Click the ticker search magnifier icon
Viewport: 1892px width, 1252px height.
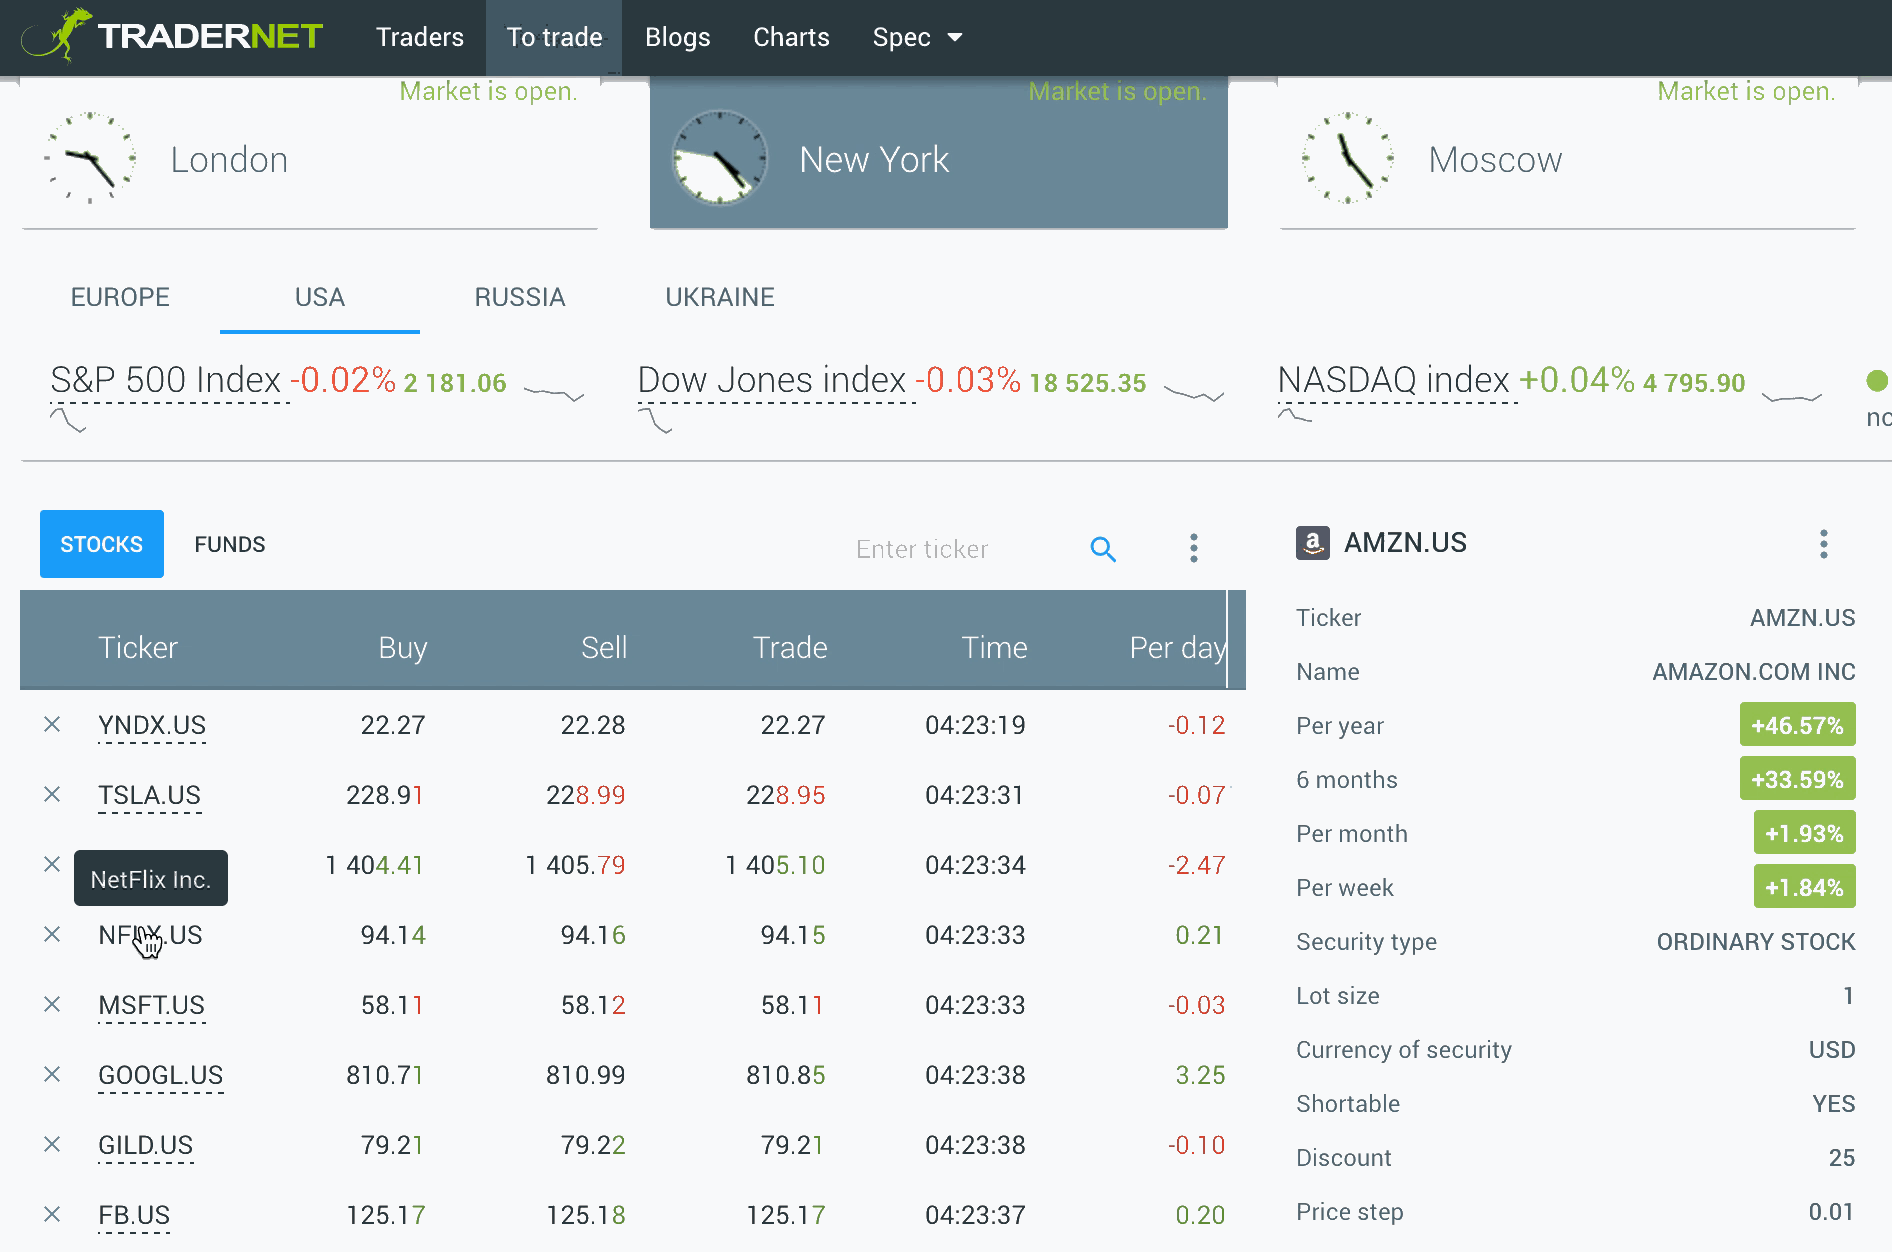point(1103,549)
